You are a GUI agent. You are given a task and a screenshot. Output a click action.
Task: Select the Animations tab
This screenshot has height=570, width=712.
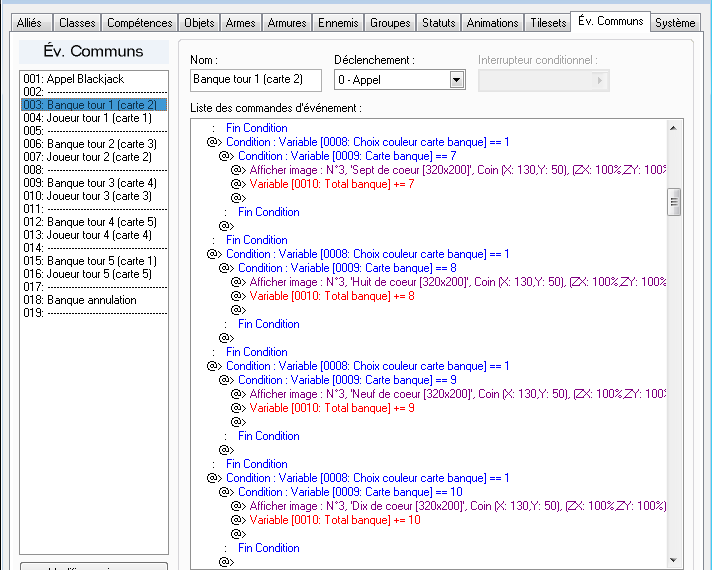pos(492,23)
